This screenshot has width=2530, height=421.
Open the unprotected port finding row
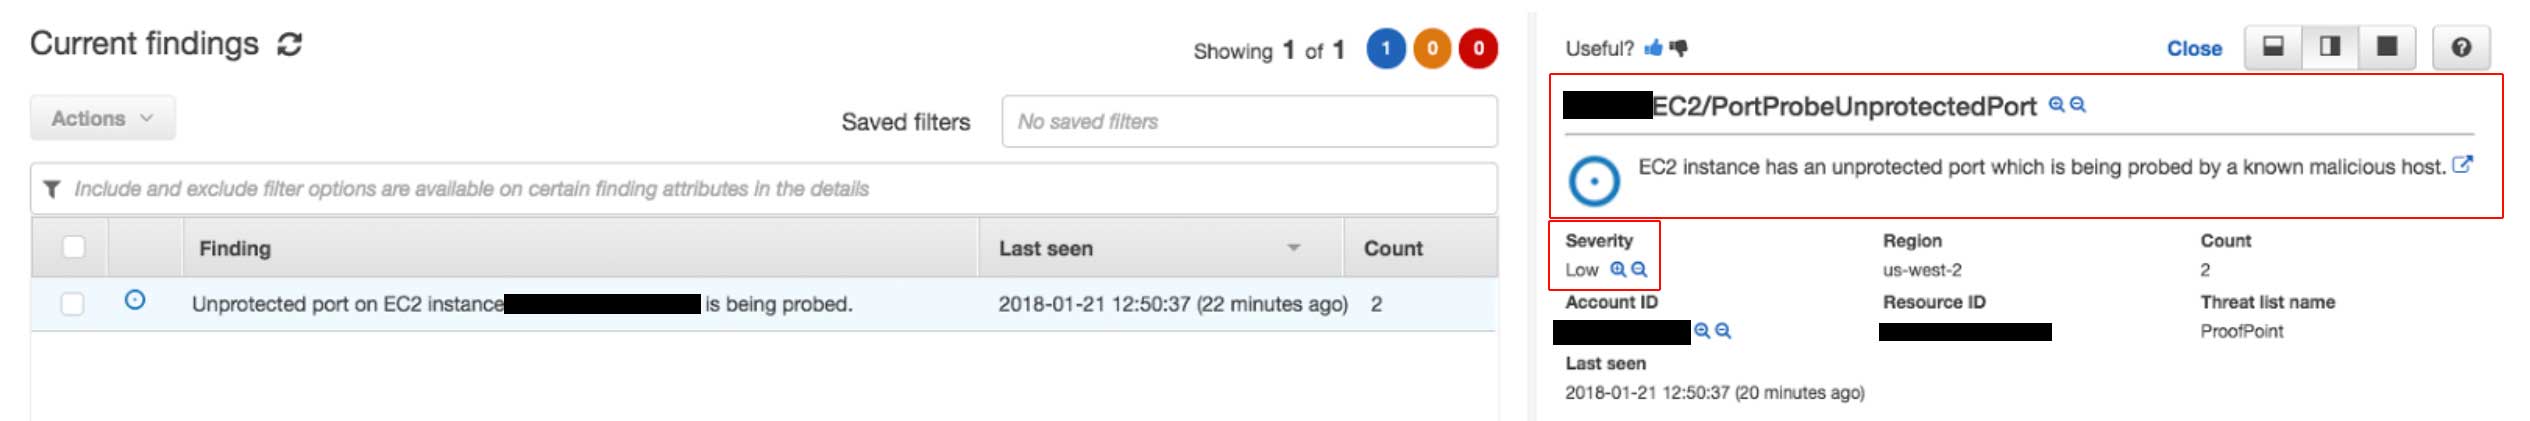(x=520, y=304)
